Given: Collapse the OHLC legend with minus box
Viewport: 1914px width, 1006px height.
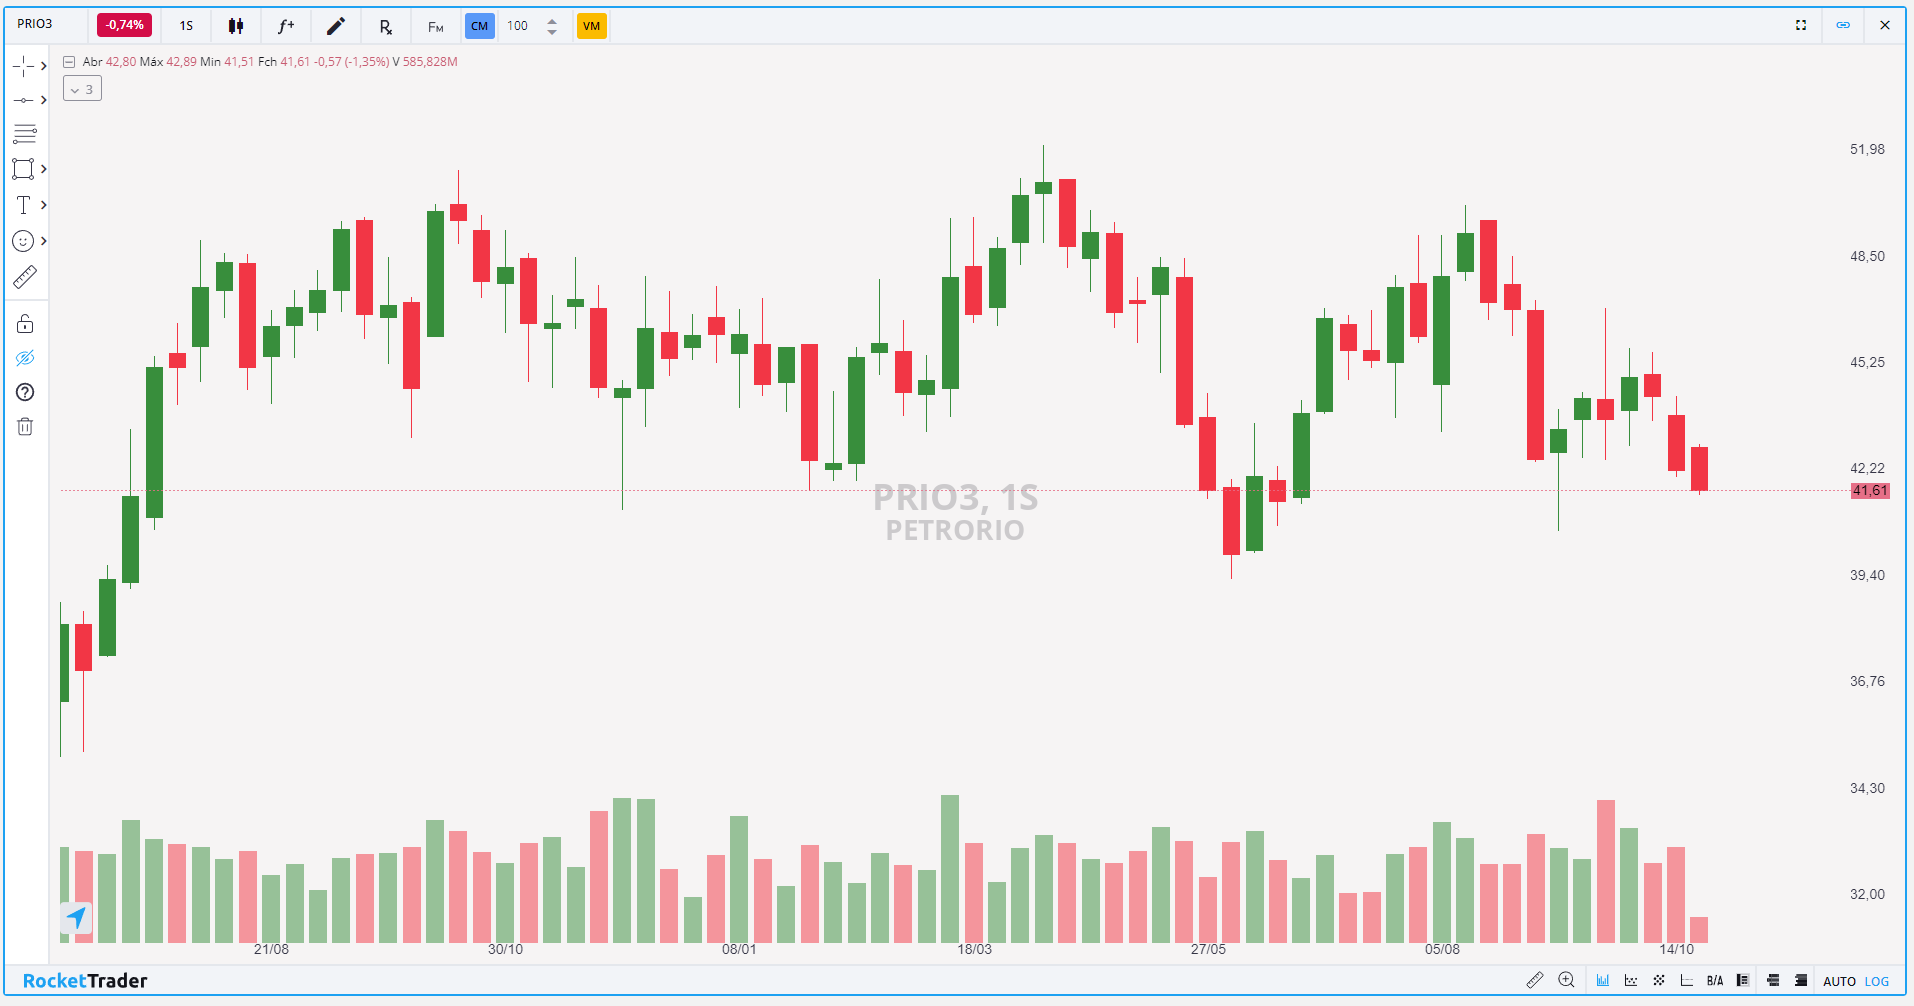Looking at the screenshot, I should (69, 62).
